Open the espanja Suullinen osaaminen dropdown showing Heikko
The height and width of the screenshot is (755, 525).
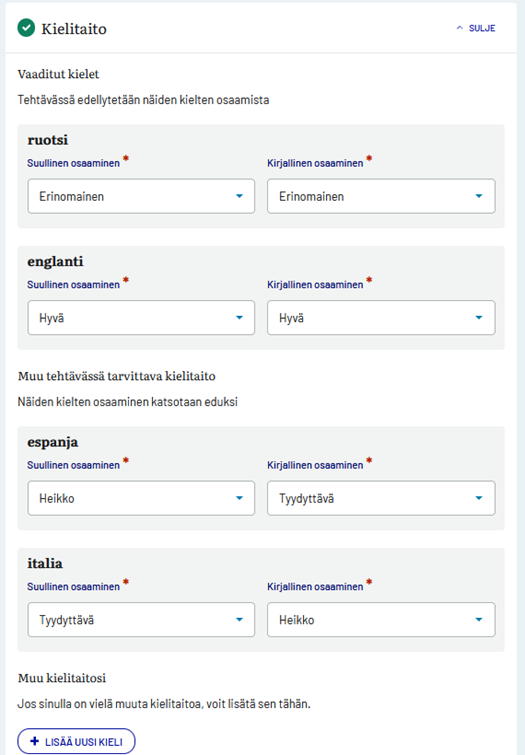click(141, 498)
